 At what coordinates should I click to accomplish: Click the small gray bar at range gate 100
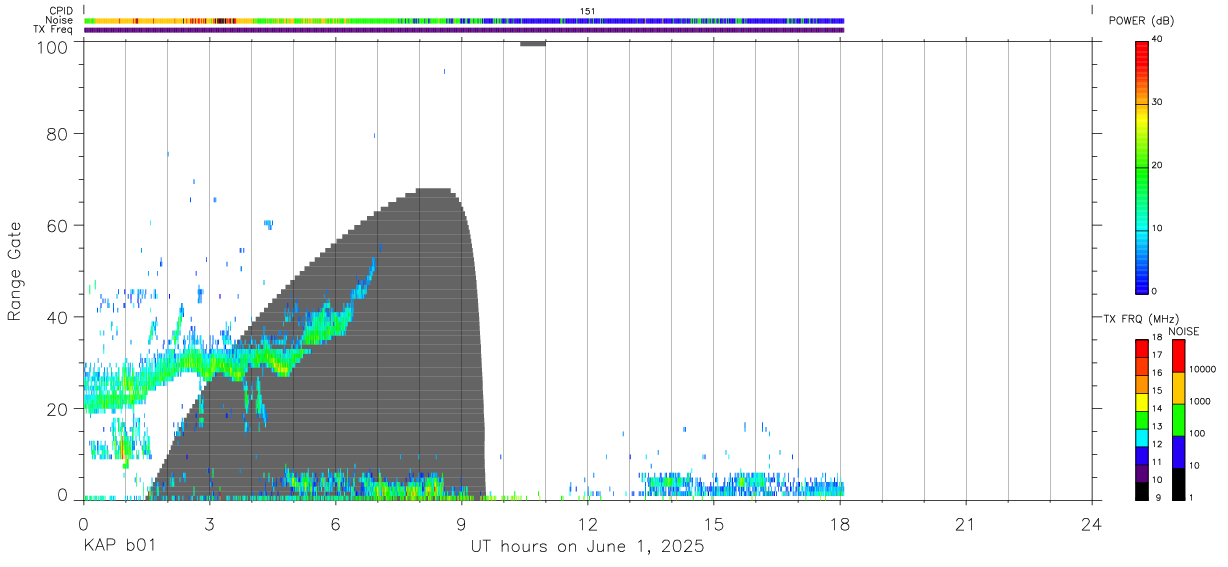tap(532, 43)
